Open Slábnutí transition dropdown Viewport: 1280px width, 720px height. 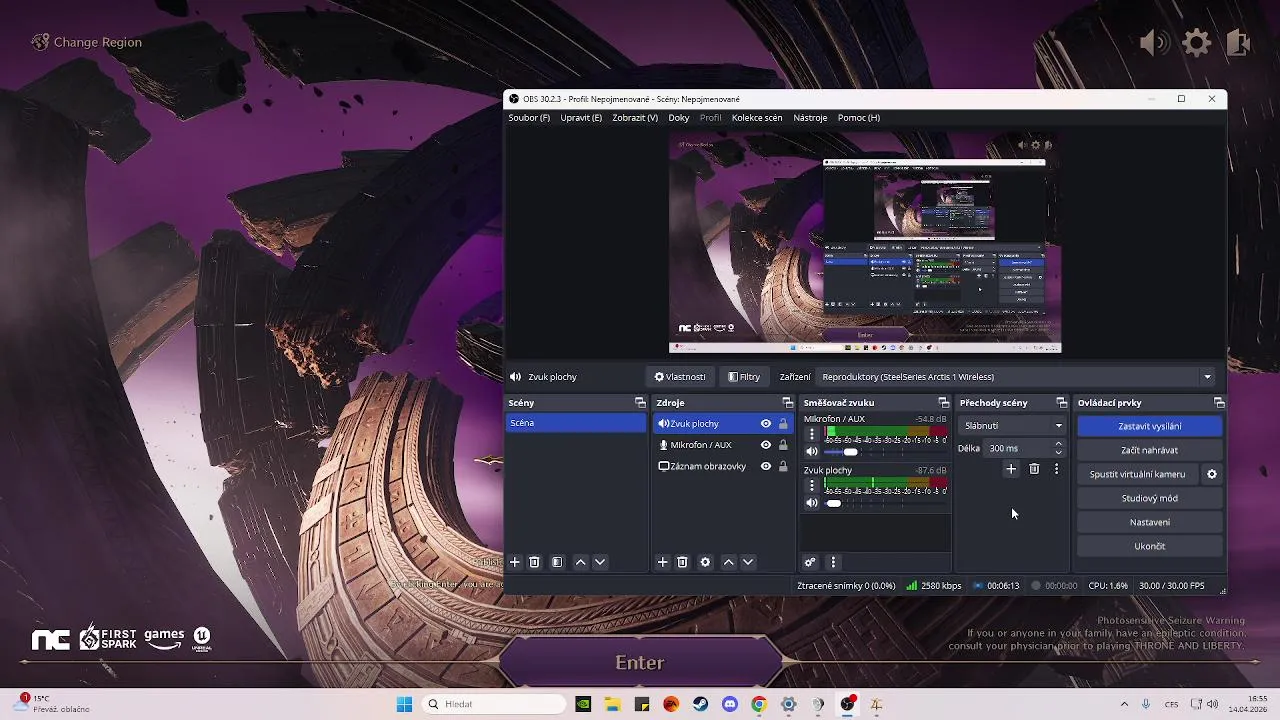[x=1012, y=426]
